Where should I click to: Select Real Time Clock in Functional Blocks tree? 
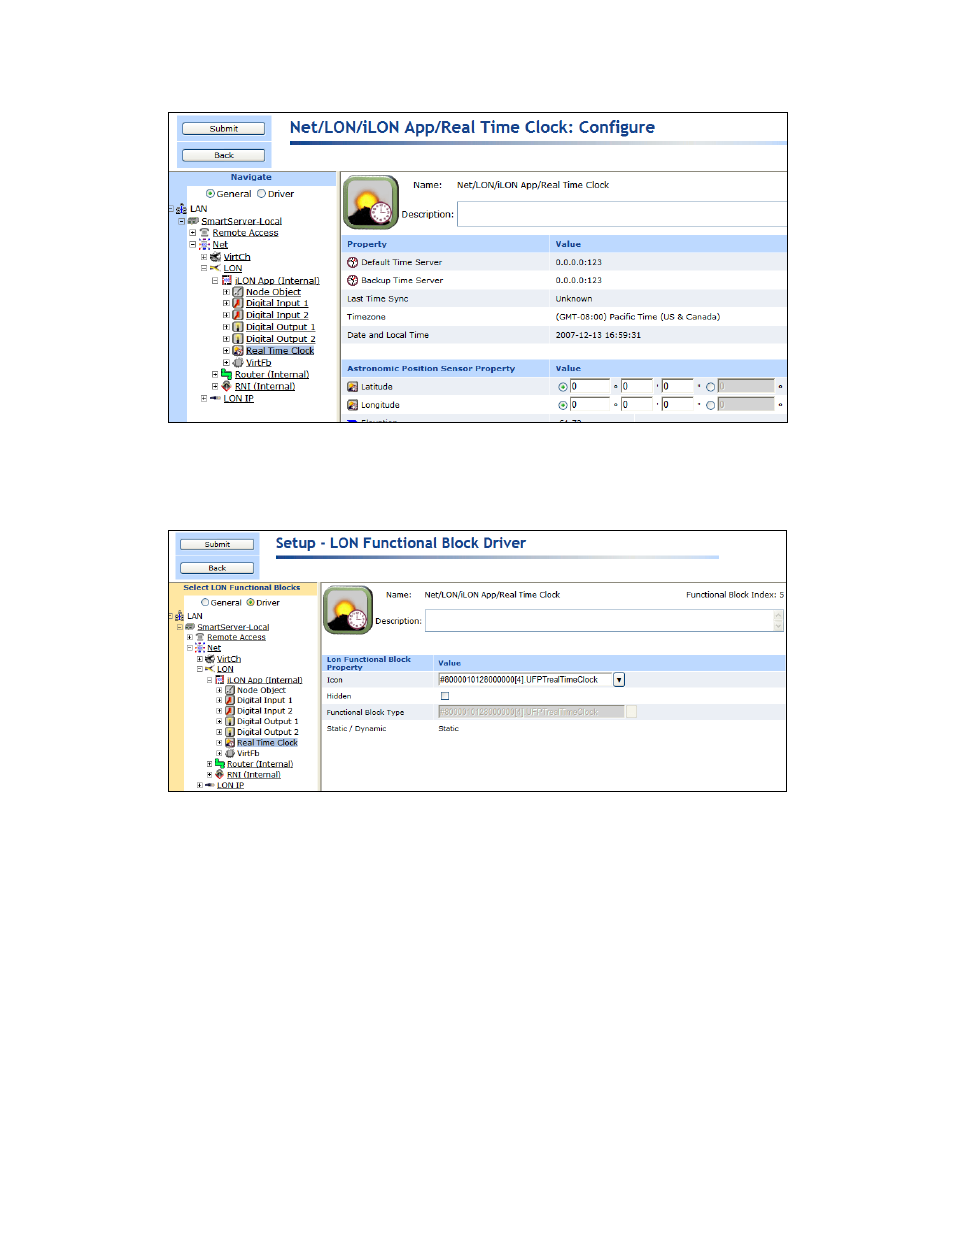pos(267,743)
